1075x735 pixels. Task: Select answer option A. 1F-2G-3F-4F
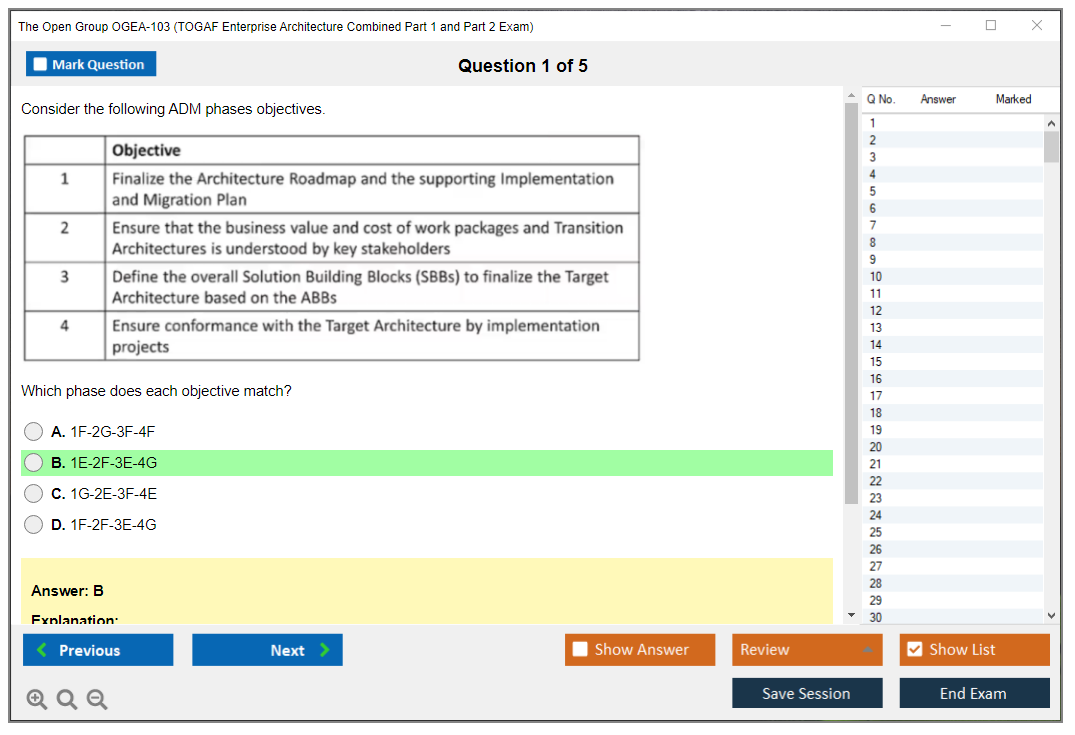(x=34, y=432)
